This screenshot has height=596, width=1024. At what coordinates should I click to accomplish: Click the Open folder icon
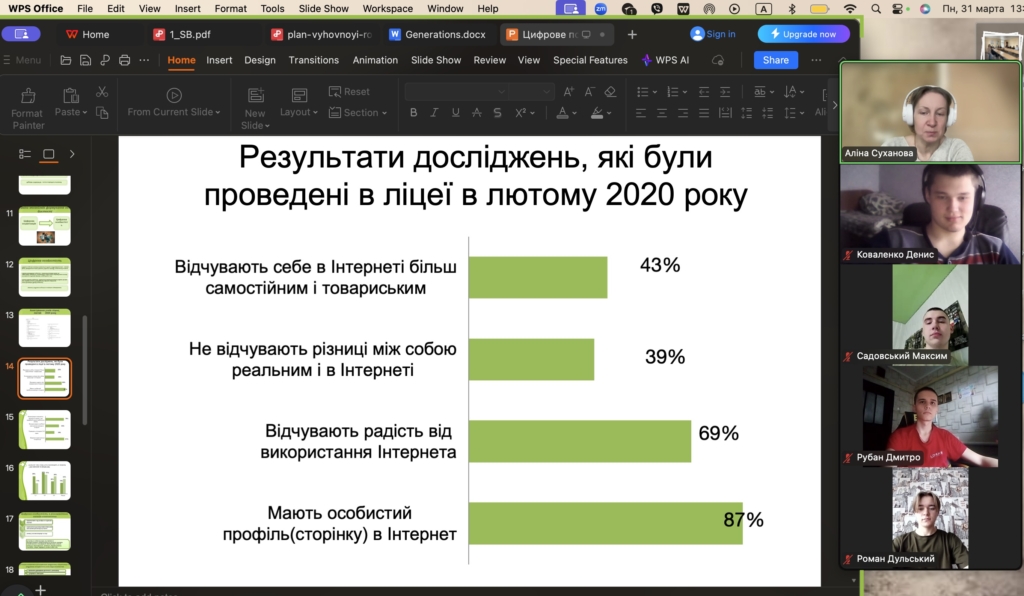66,60
